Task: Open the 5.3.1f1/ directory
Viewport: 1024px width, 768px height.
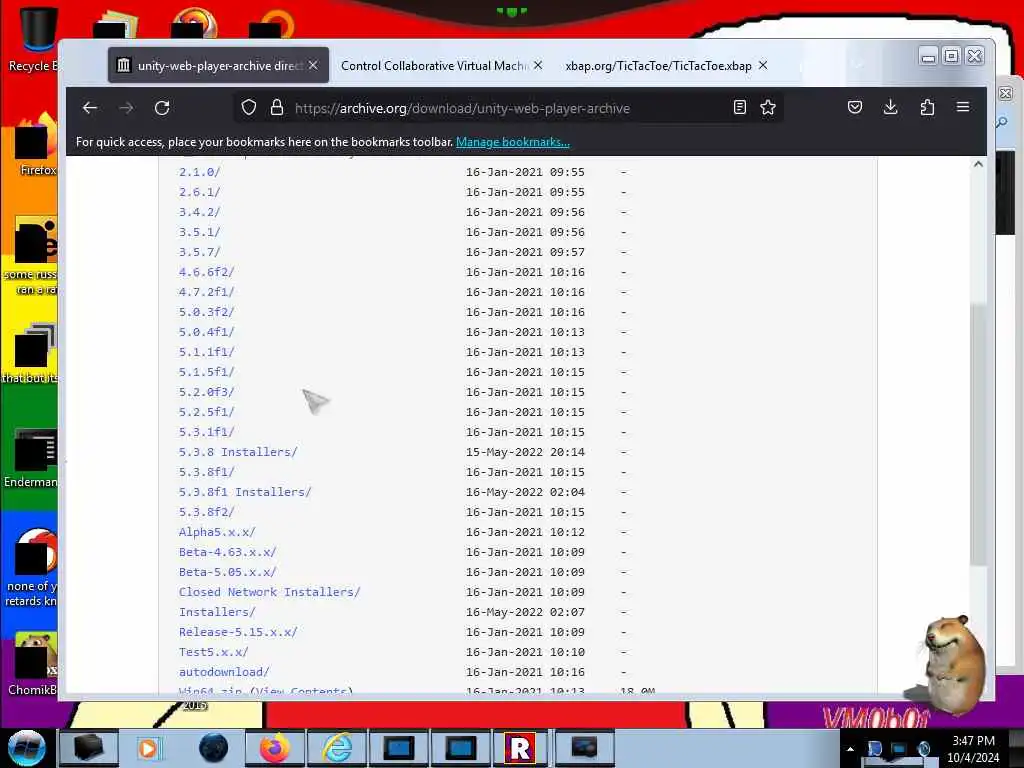Action: (206, 432)
